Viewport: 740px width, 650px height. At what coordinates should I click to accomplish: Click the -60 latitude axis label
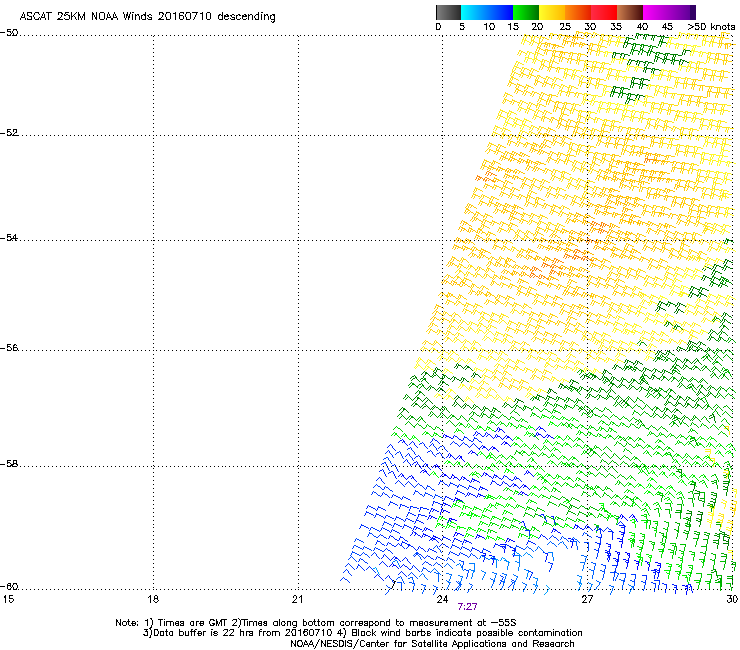9,587
